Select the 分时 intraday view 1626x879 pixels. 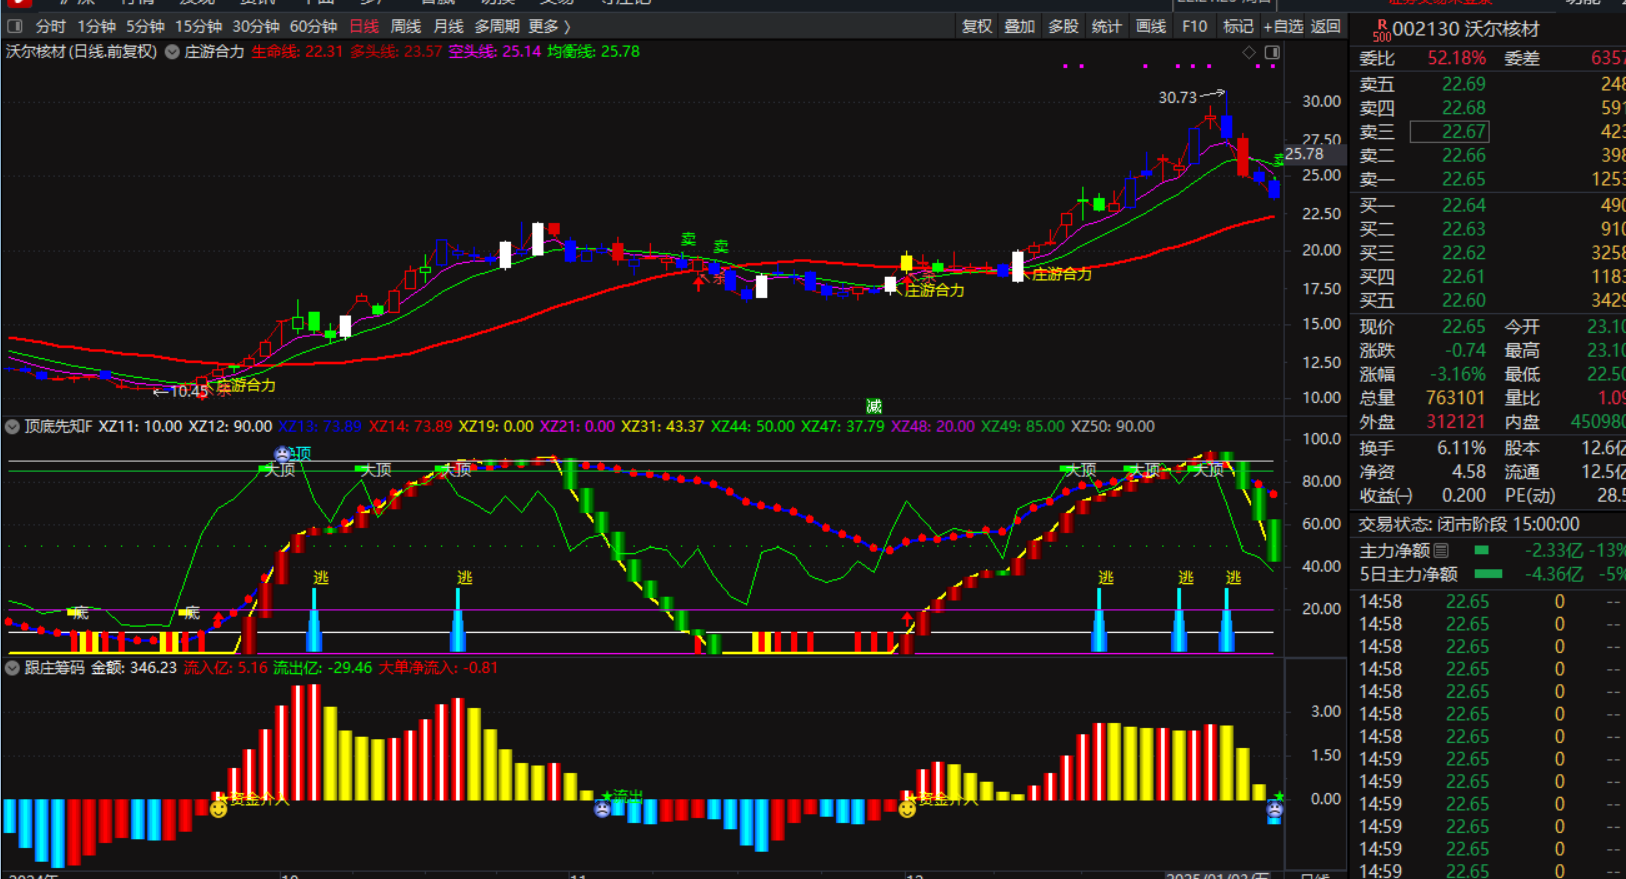(x=50, y=26)
